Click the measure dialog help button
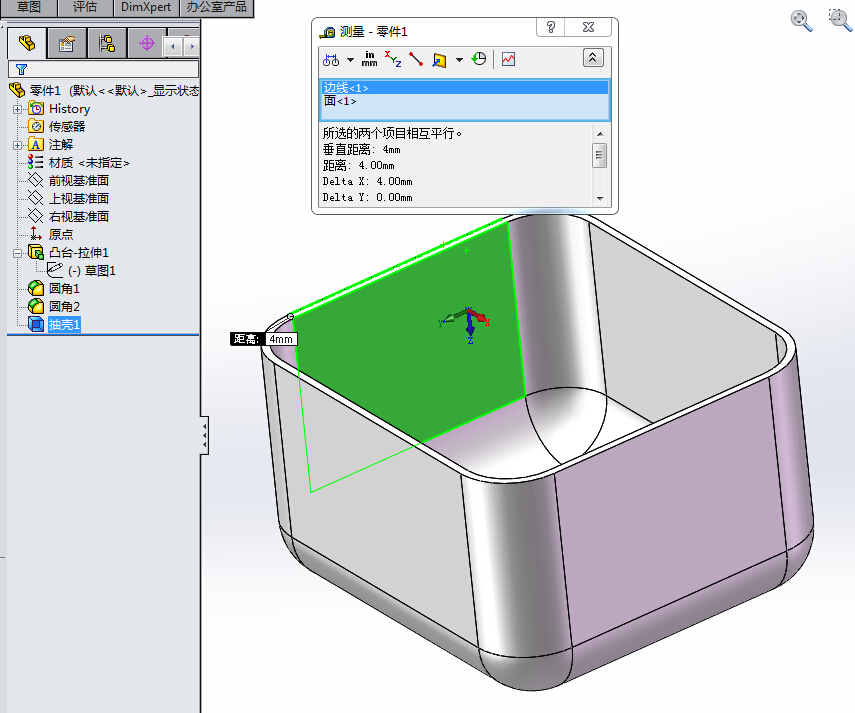The width and height of the screenshot is (855, 713). pos(549,27)
